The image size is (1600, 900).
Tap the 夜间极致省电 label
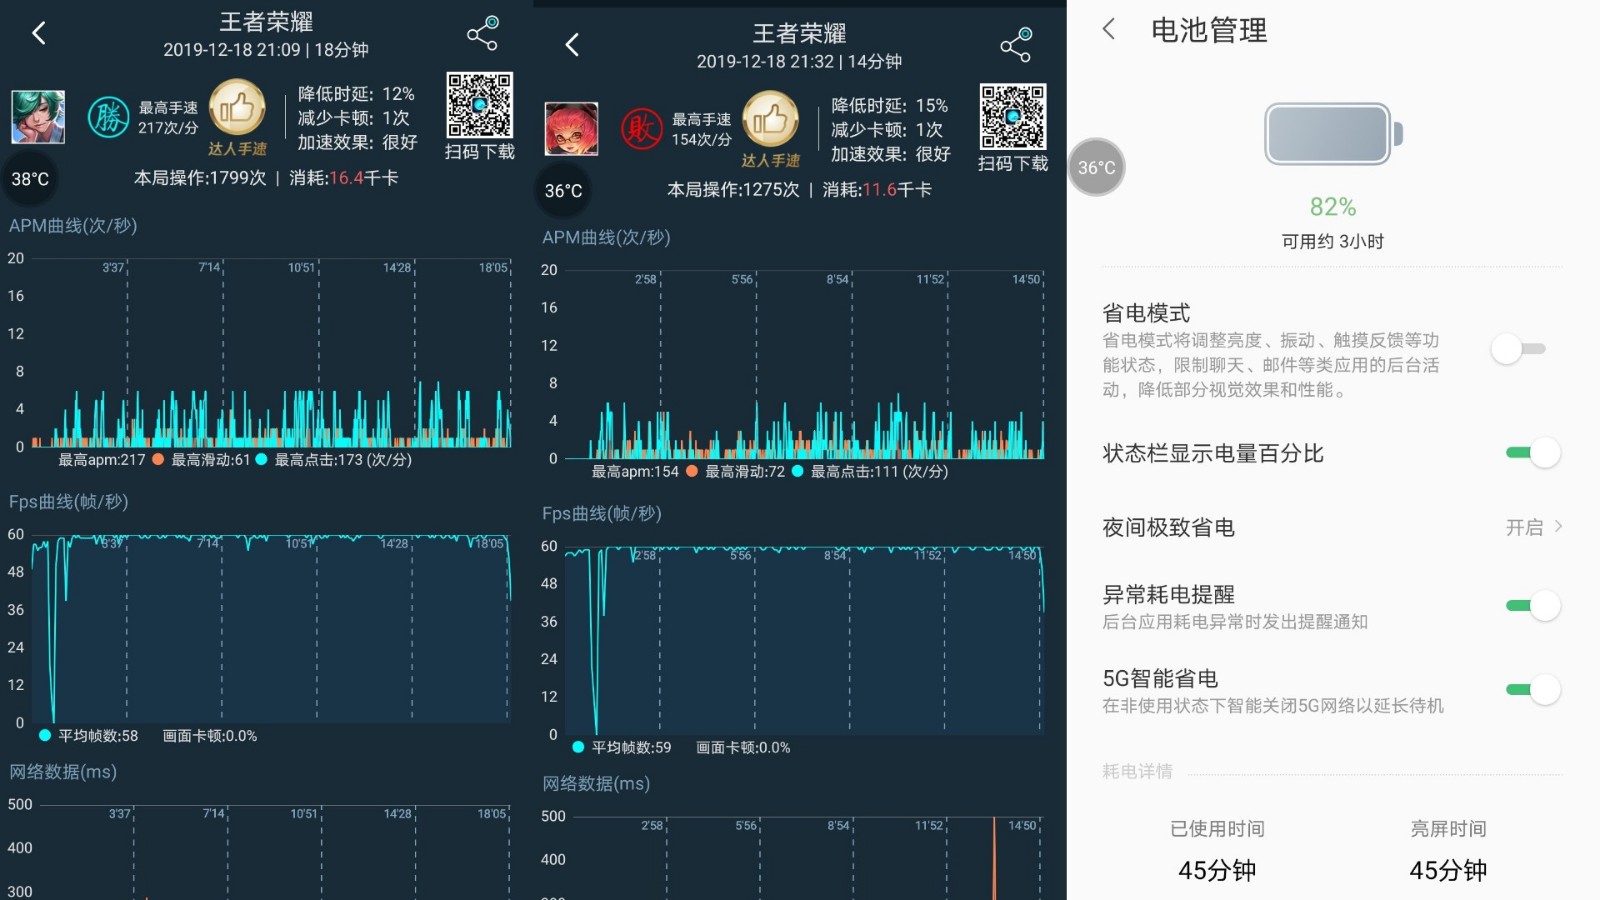point(1168,527)
